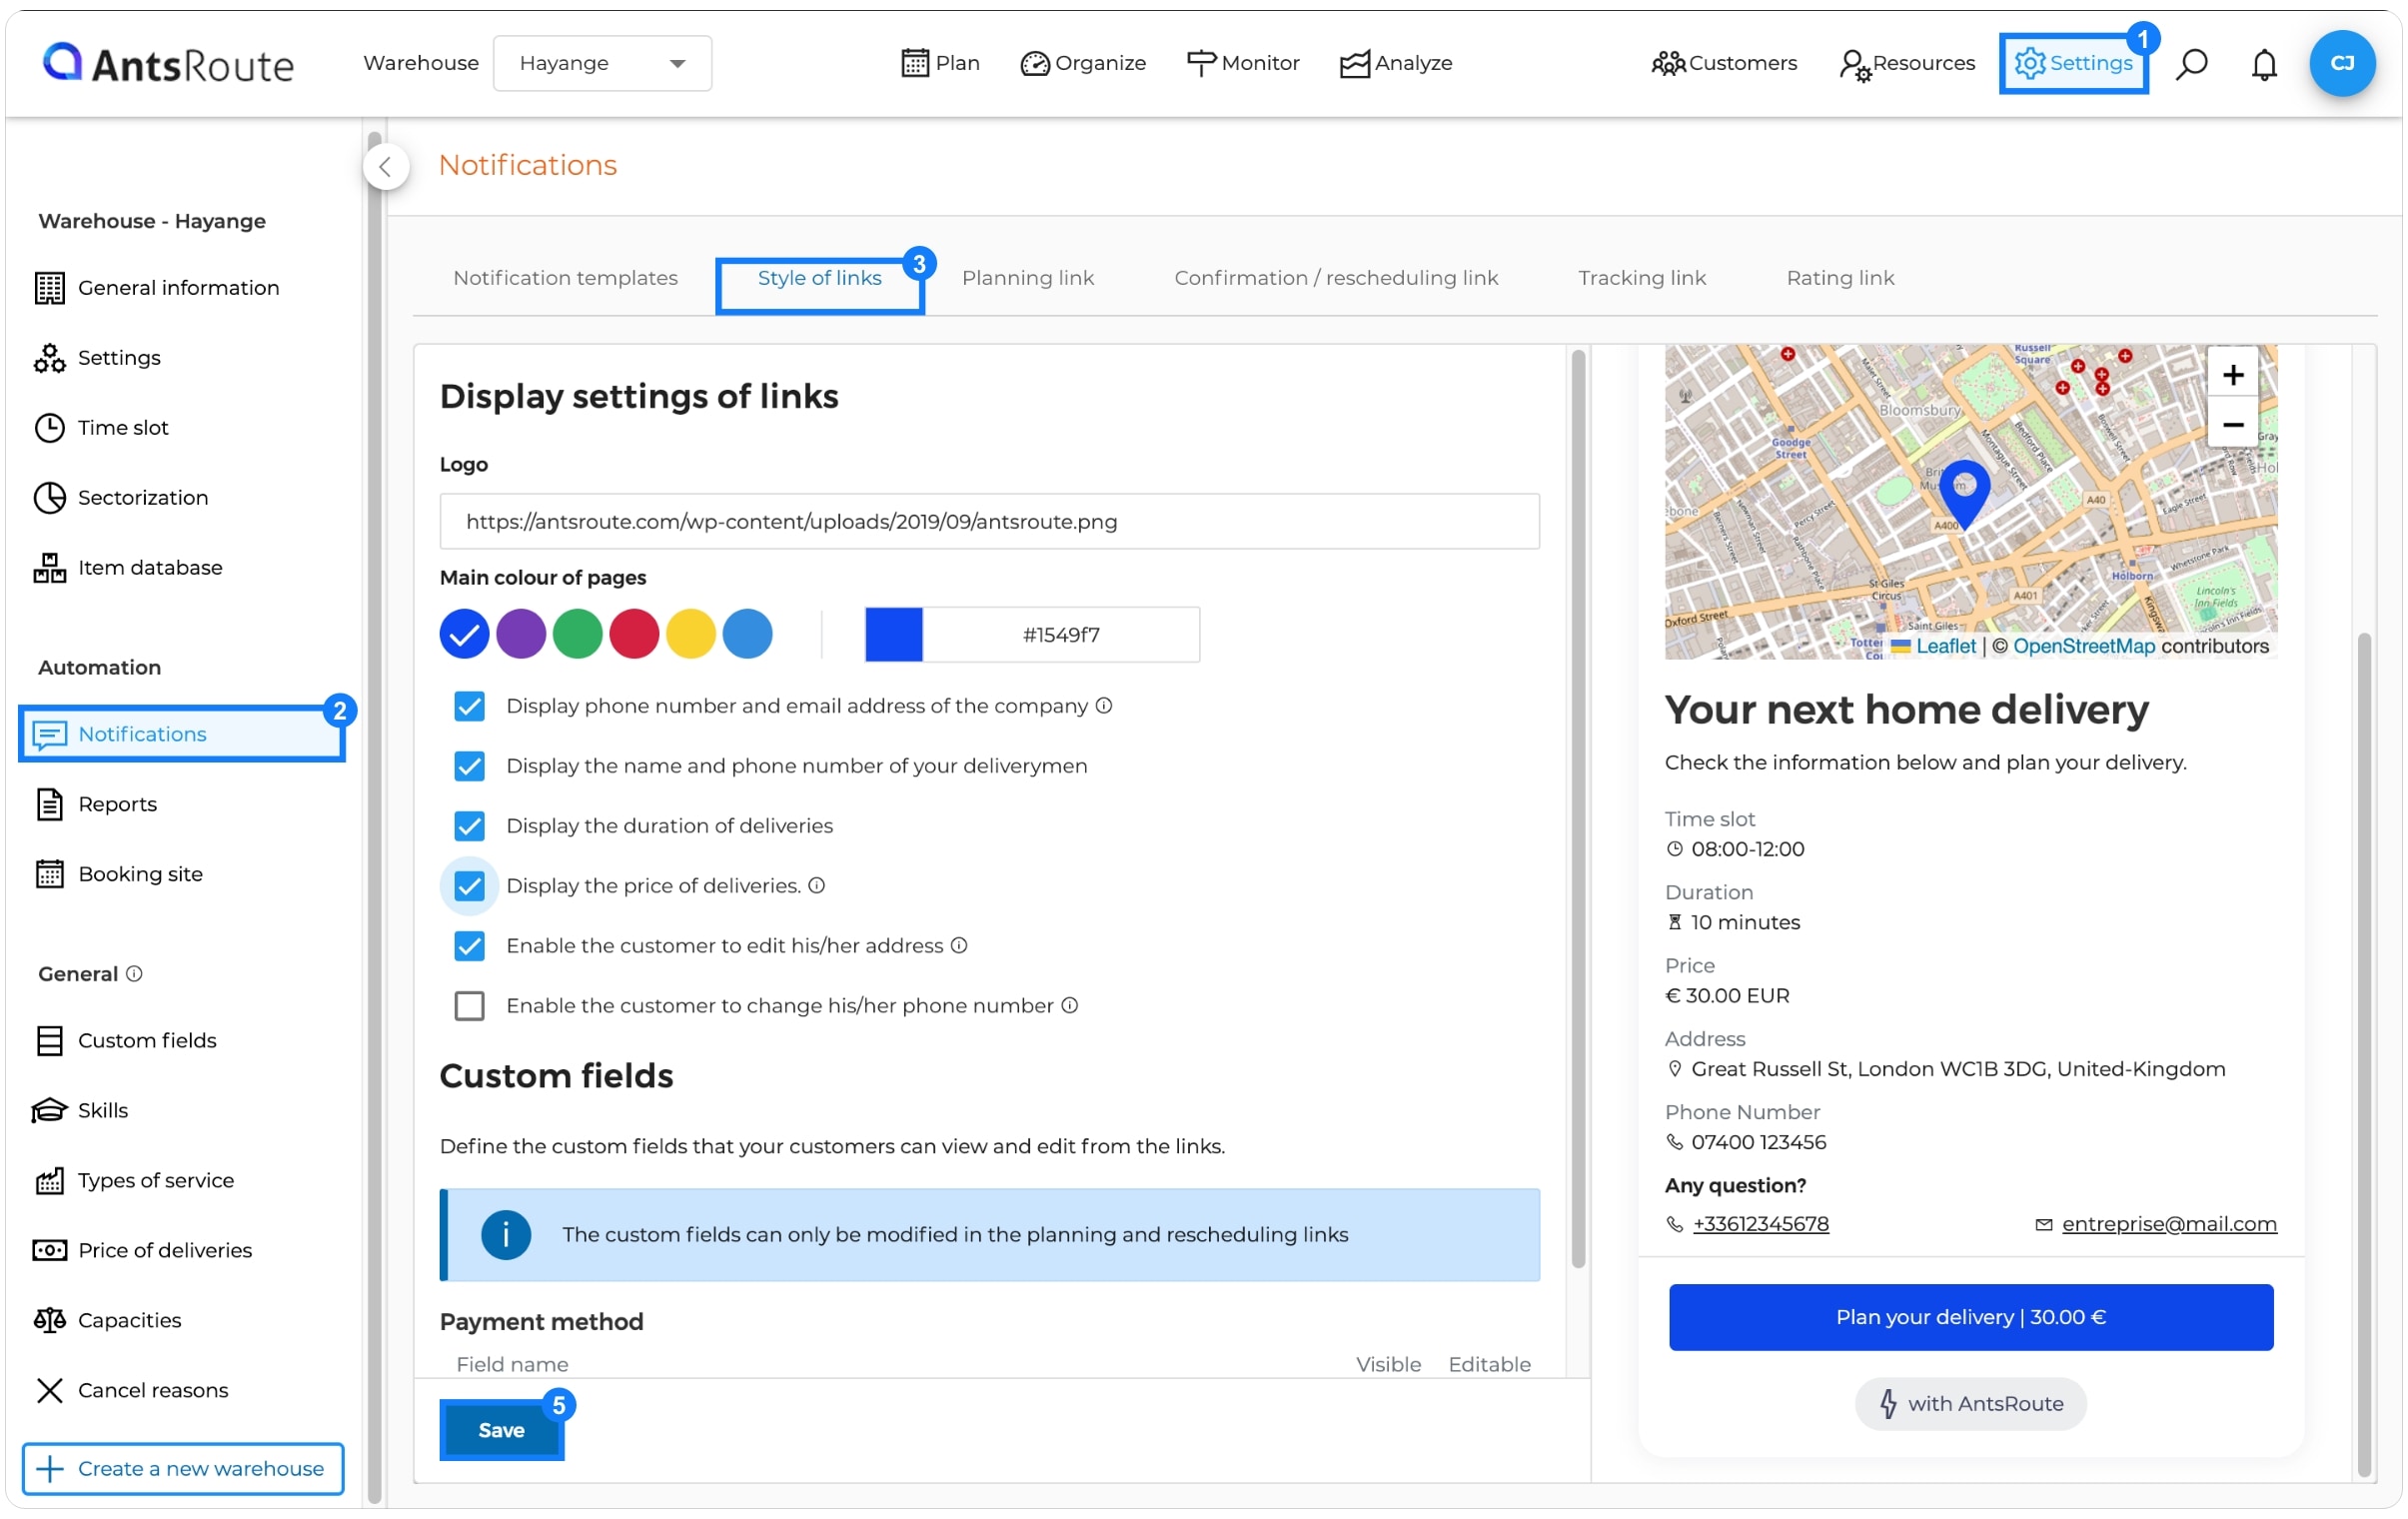
Task: Toggle display of deliverymen name and phone
Action: tap(469, 766)
